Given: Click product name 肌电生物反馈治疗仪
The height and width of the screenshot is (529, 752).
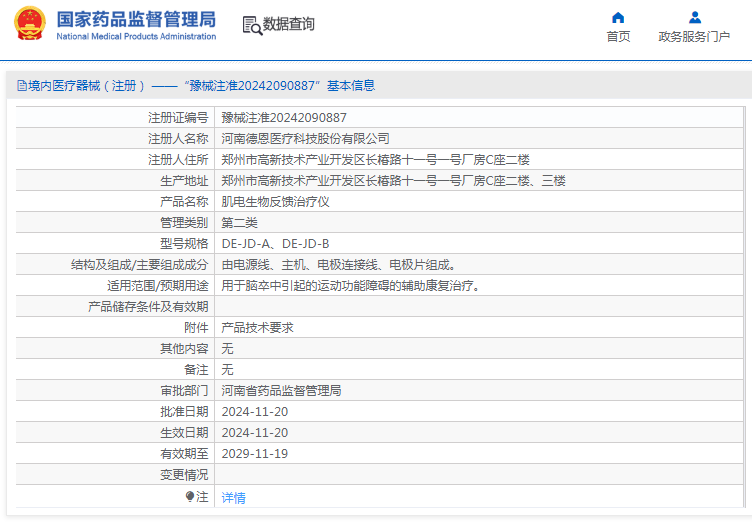Looking at the screenshot, I should [275, 202].
